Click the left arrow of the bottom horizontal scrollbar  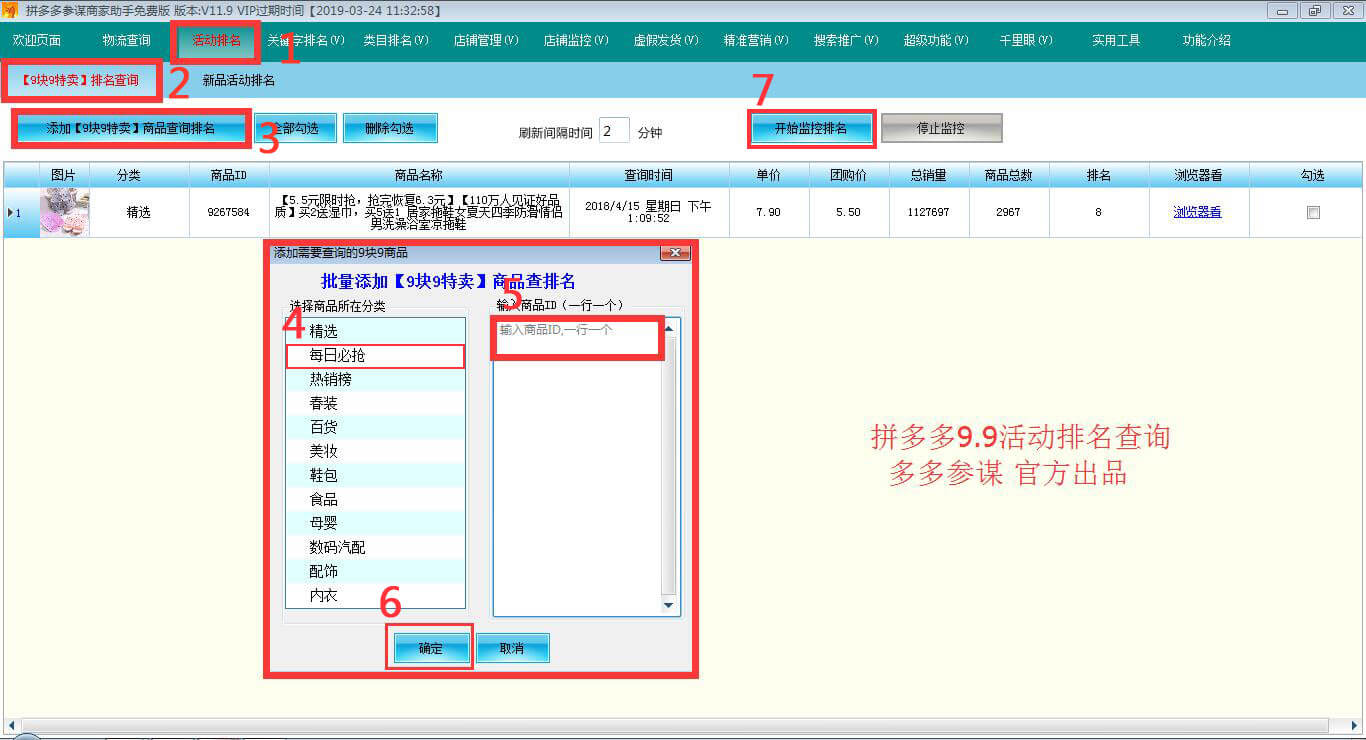point(13,725)
